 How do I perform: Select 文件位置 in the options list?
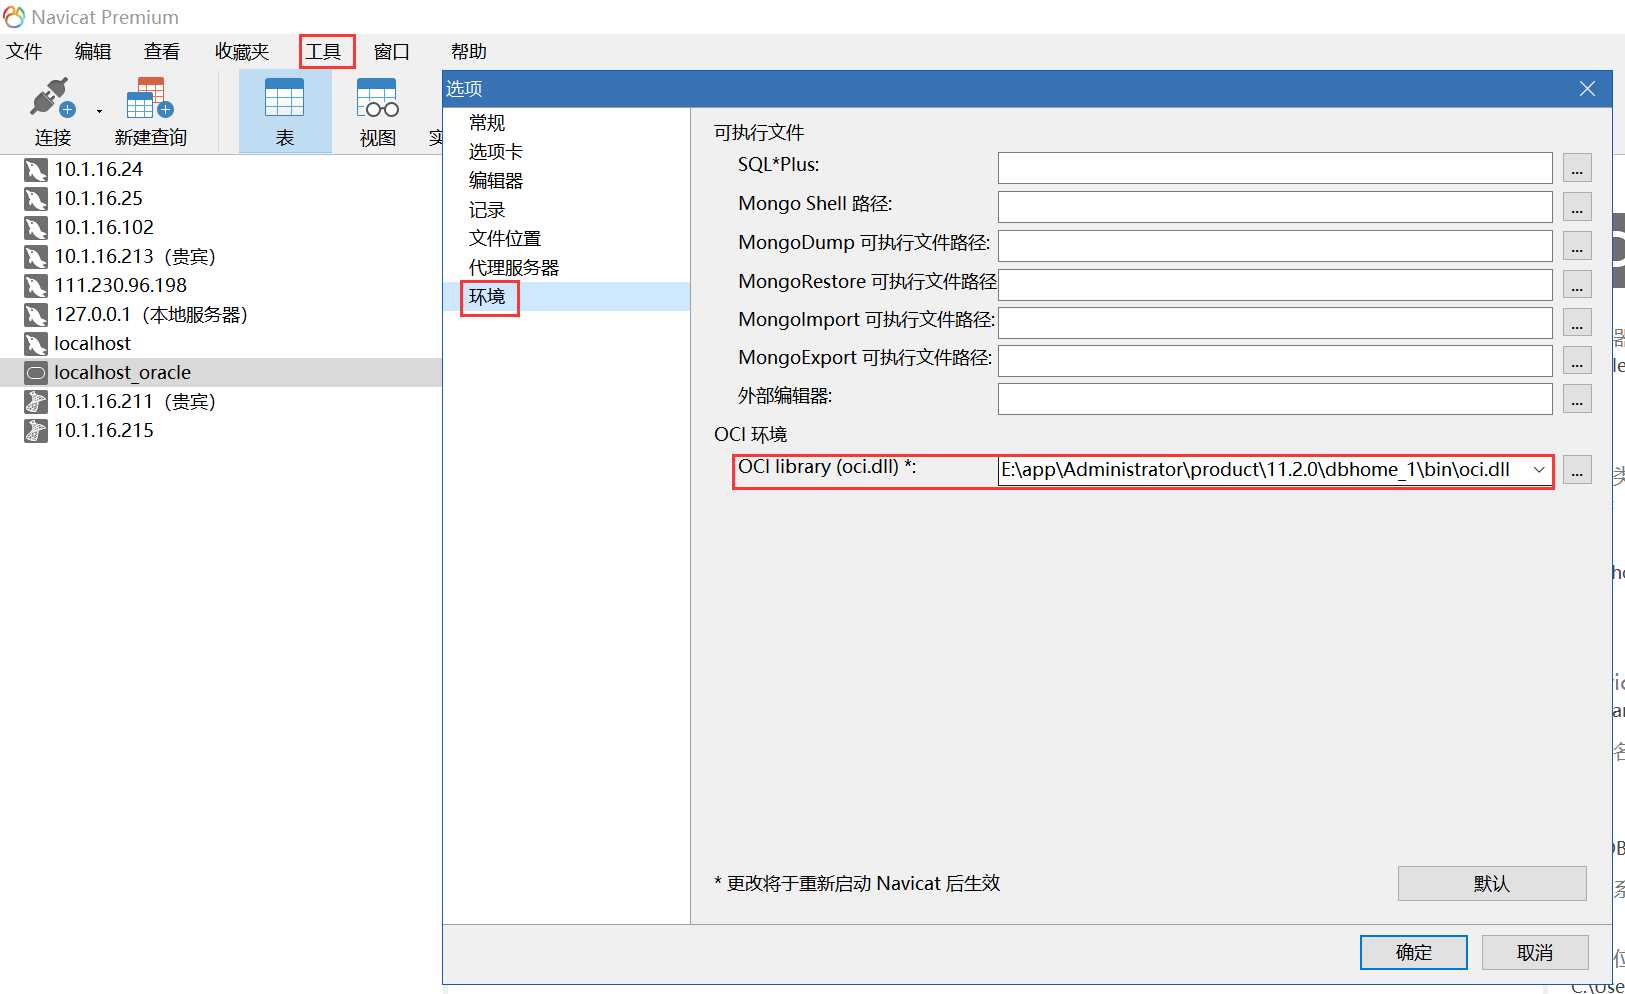click(505, 239)
